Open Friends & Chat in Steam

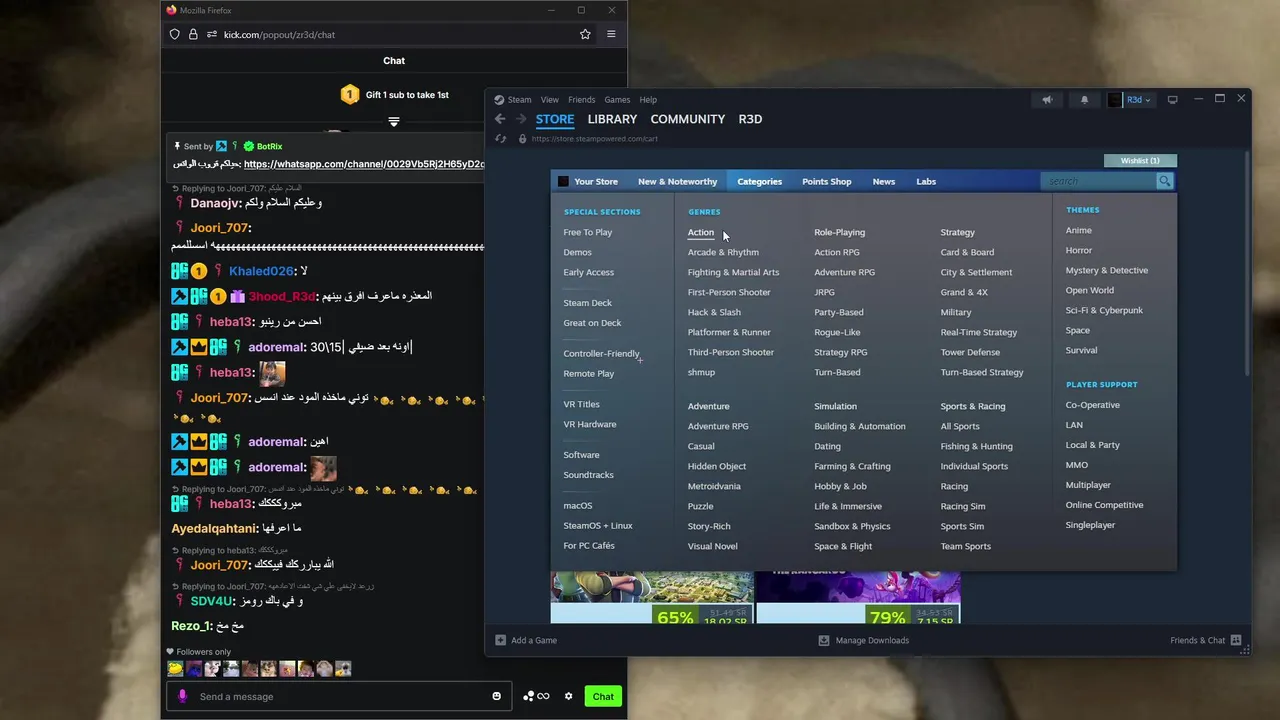tap(1206, 640)
